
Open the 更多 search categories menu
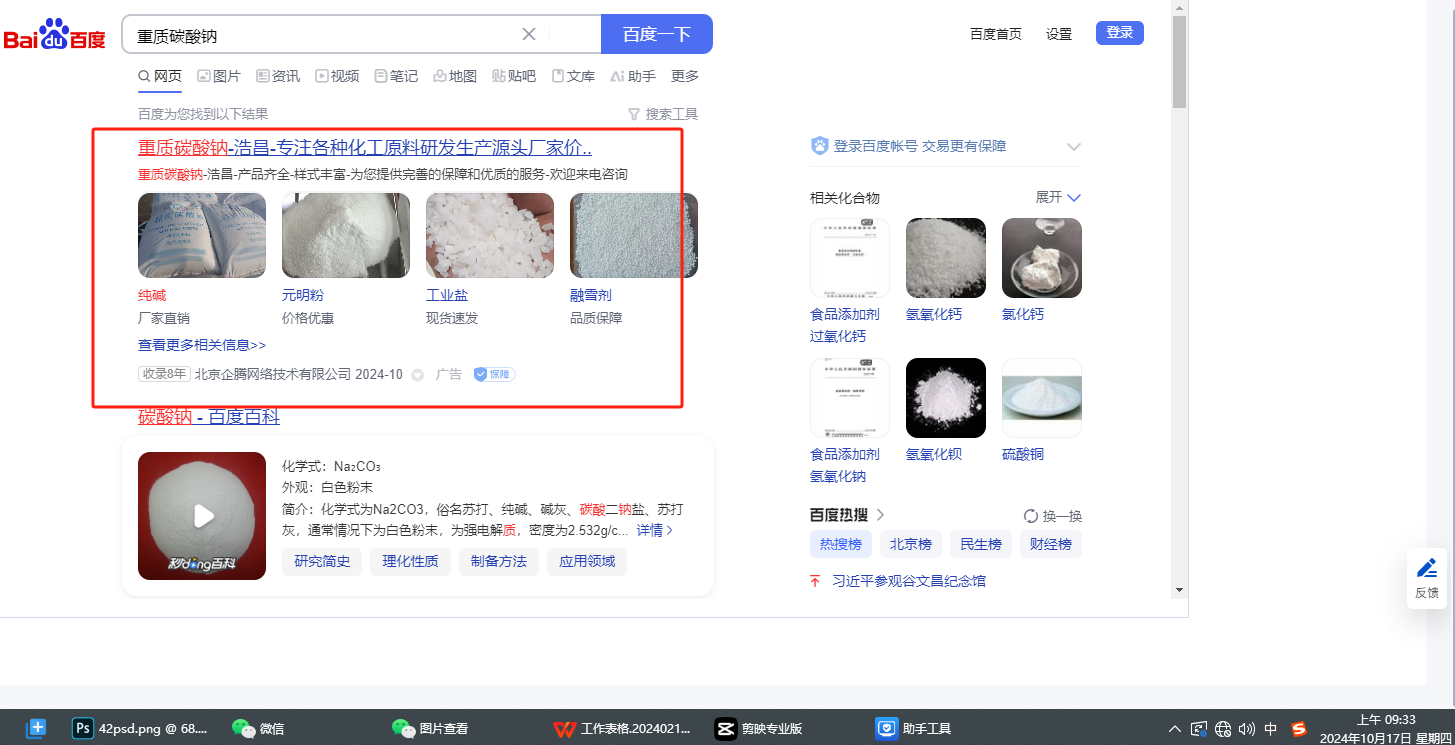tap(685, 76)
